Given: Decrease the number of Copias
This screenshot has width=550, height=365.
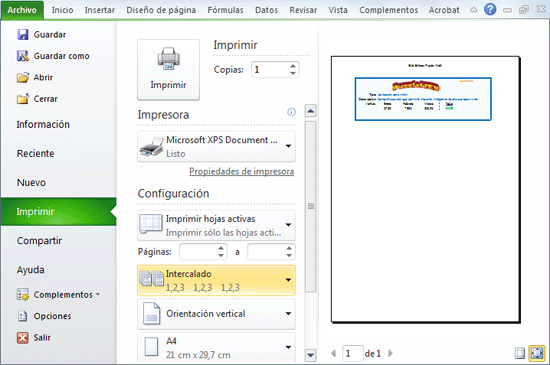Looking at the screenshot, I should [x=293, y=73].
